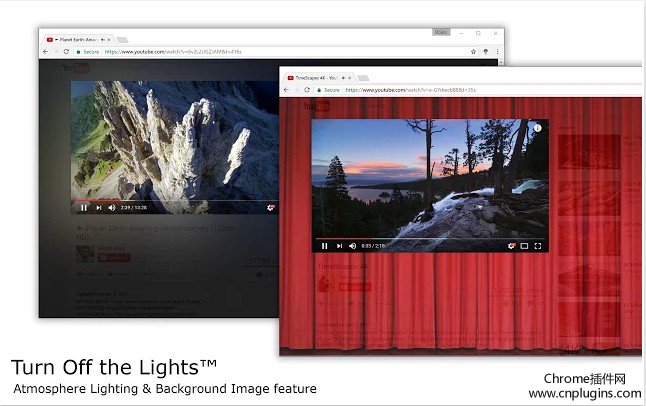Screen dimensions: 646x406
Task: Open settings gear in TimeScapes player
Action: tap(511, 246)
